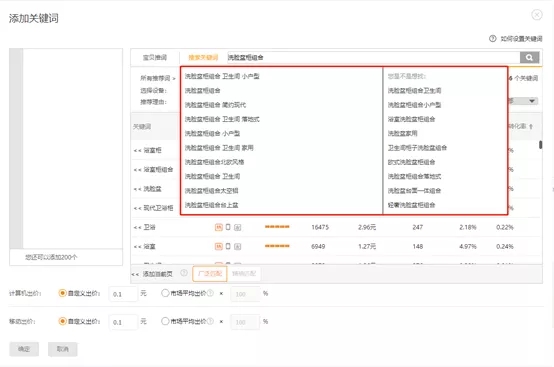The image size is (554, 367).
Task: Select 浴室洗脸盆柜组合 under 您是不是想找
Action: pos(412,119)
